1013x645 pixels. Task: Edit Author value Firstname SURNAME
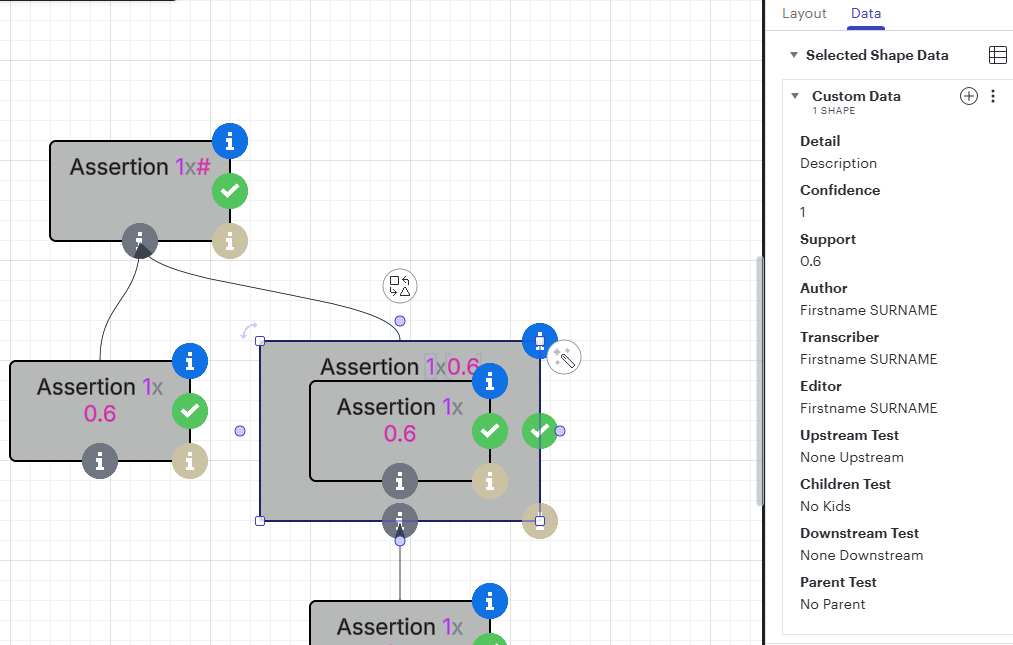pos(869,311)
